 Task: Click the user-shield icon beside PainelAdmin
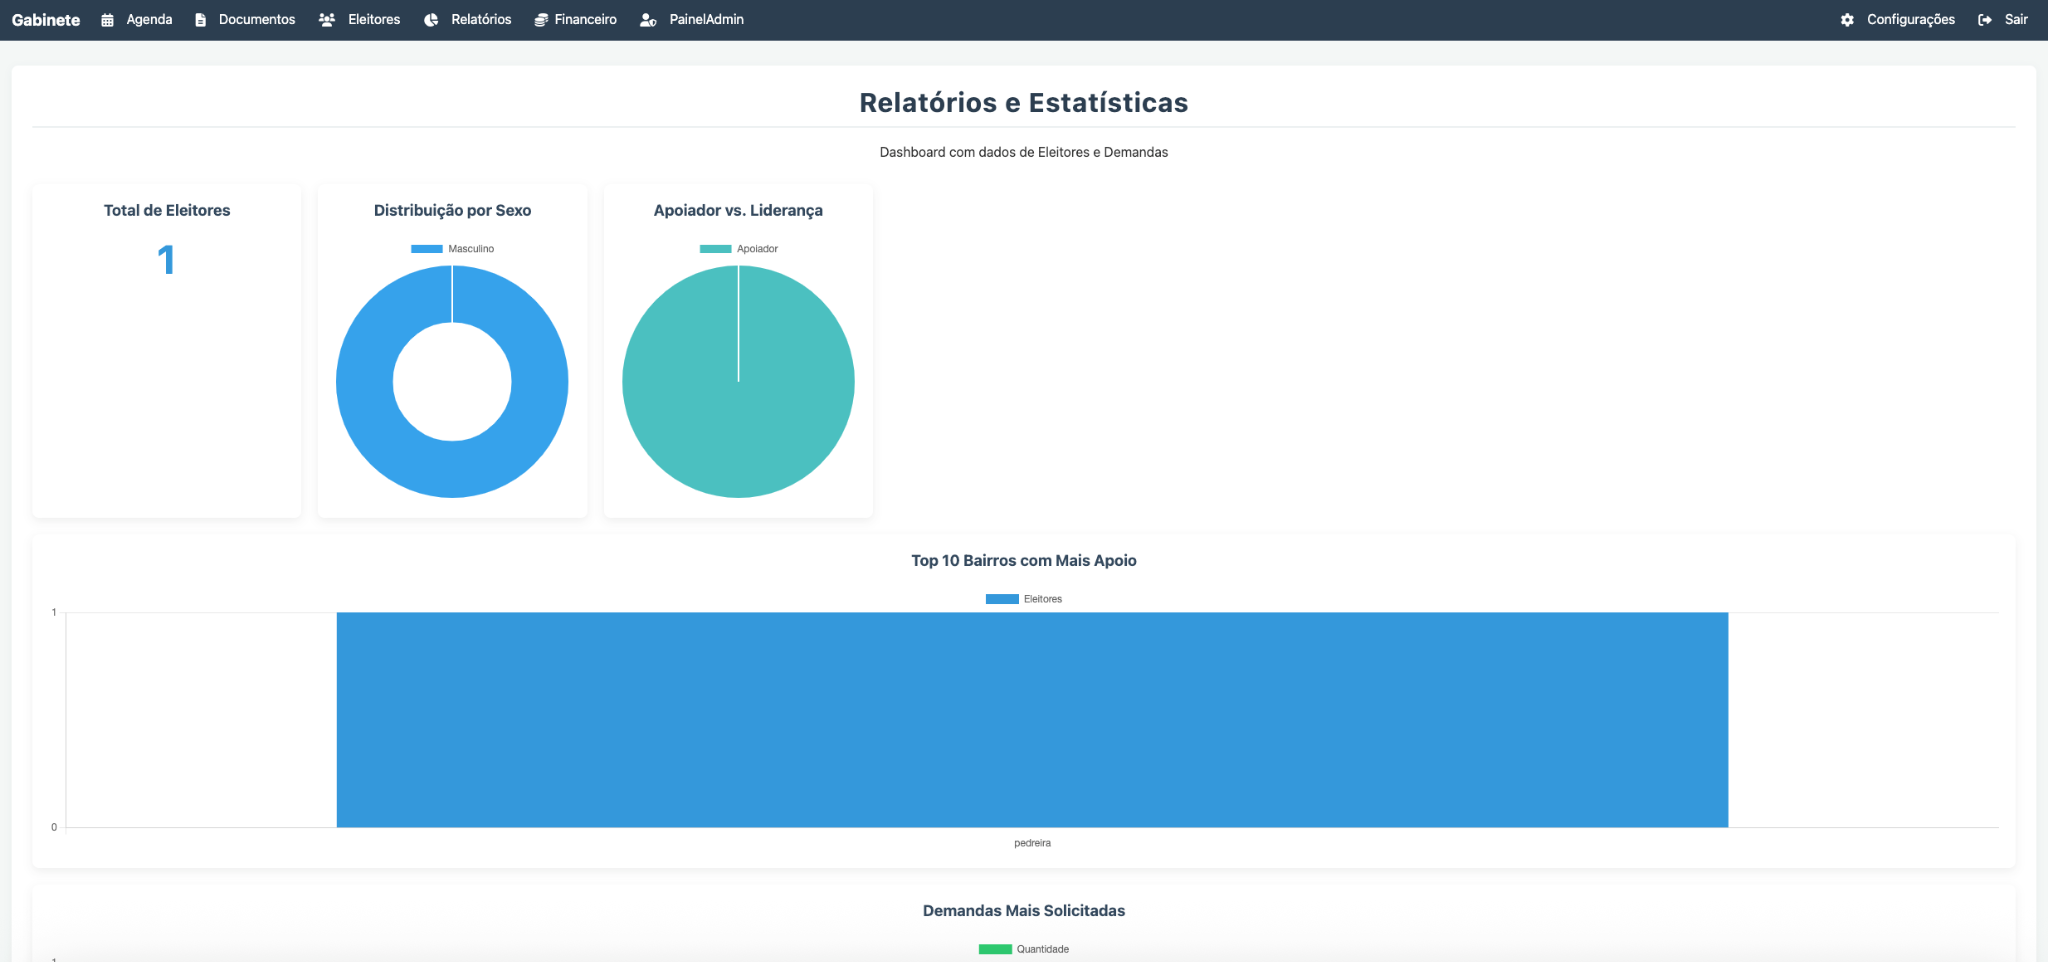(648, 20)
